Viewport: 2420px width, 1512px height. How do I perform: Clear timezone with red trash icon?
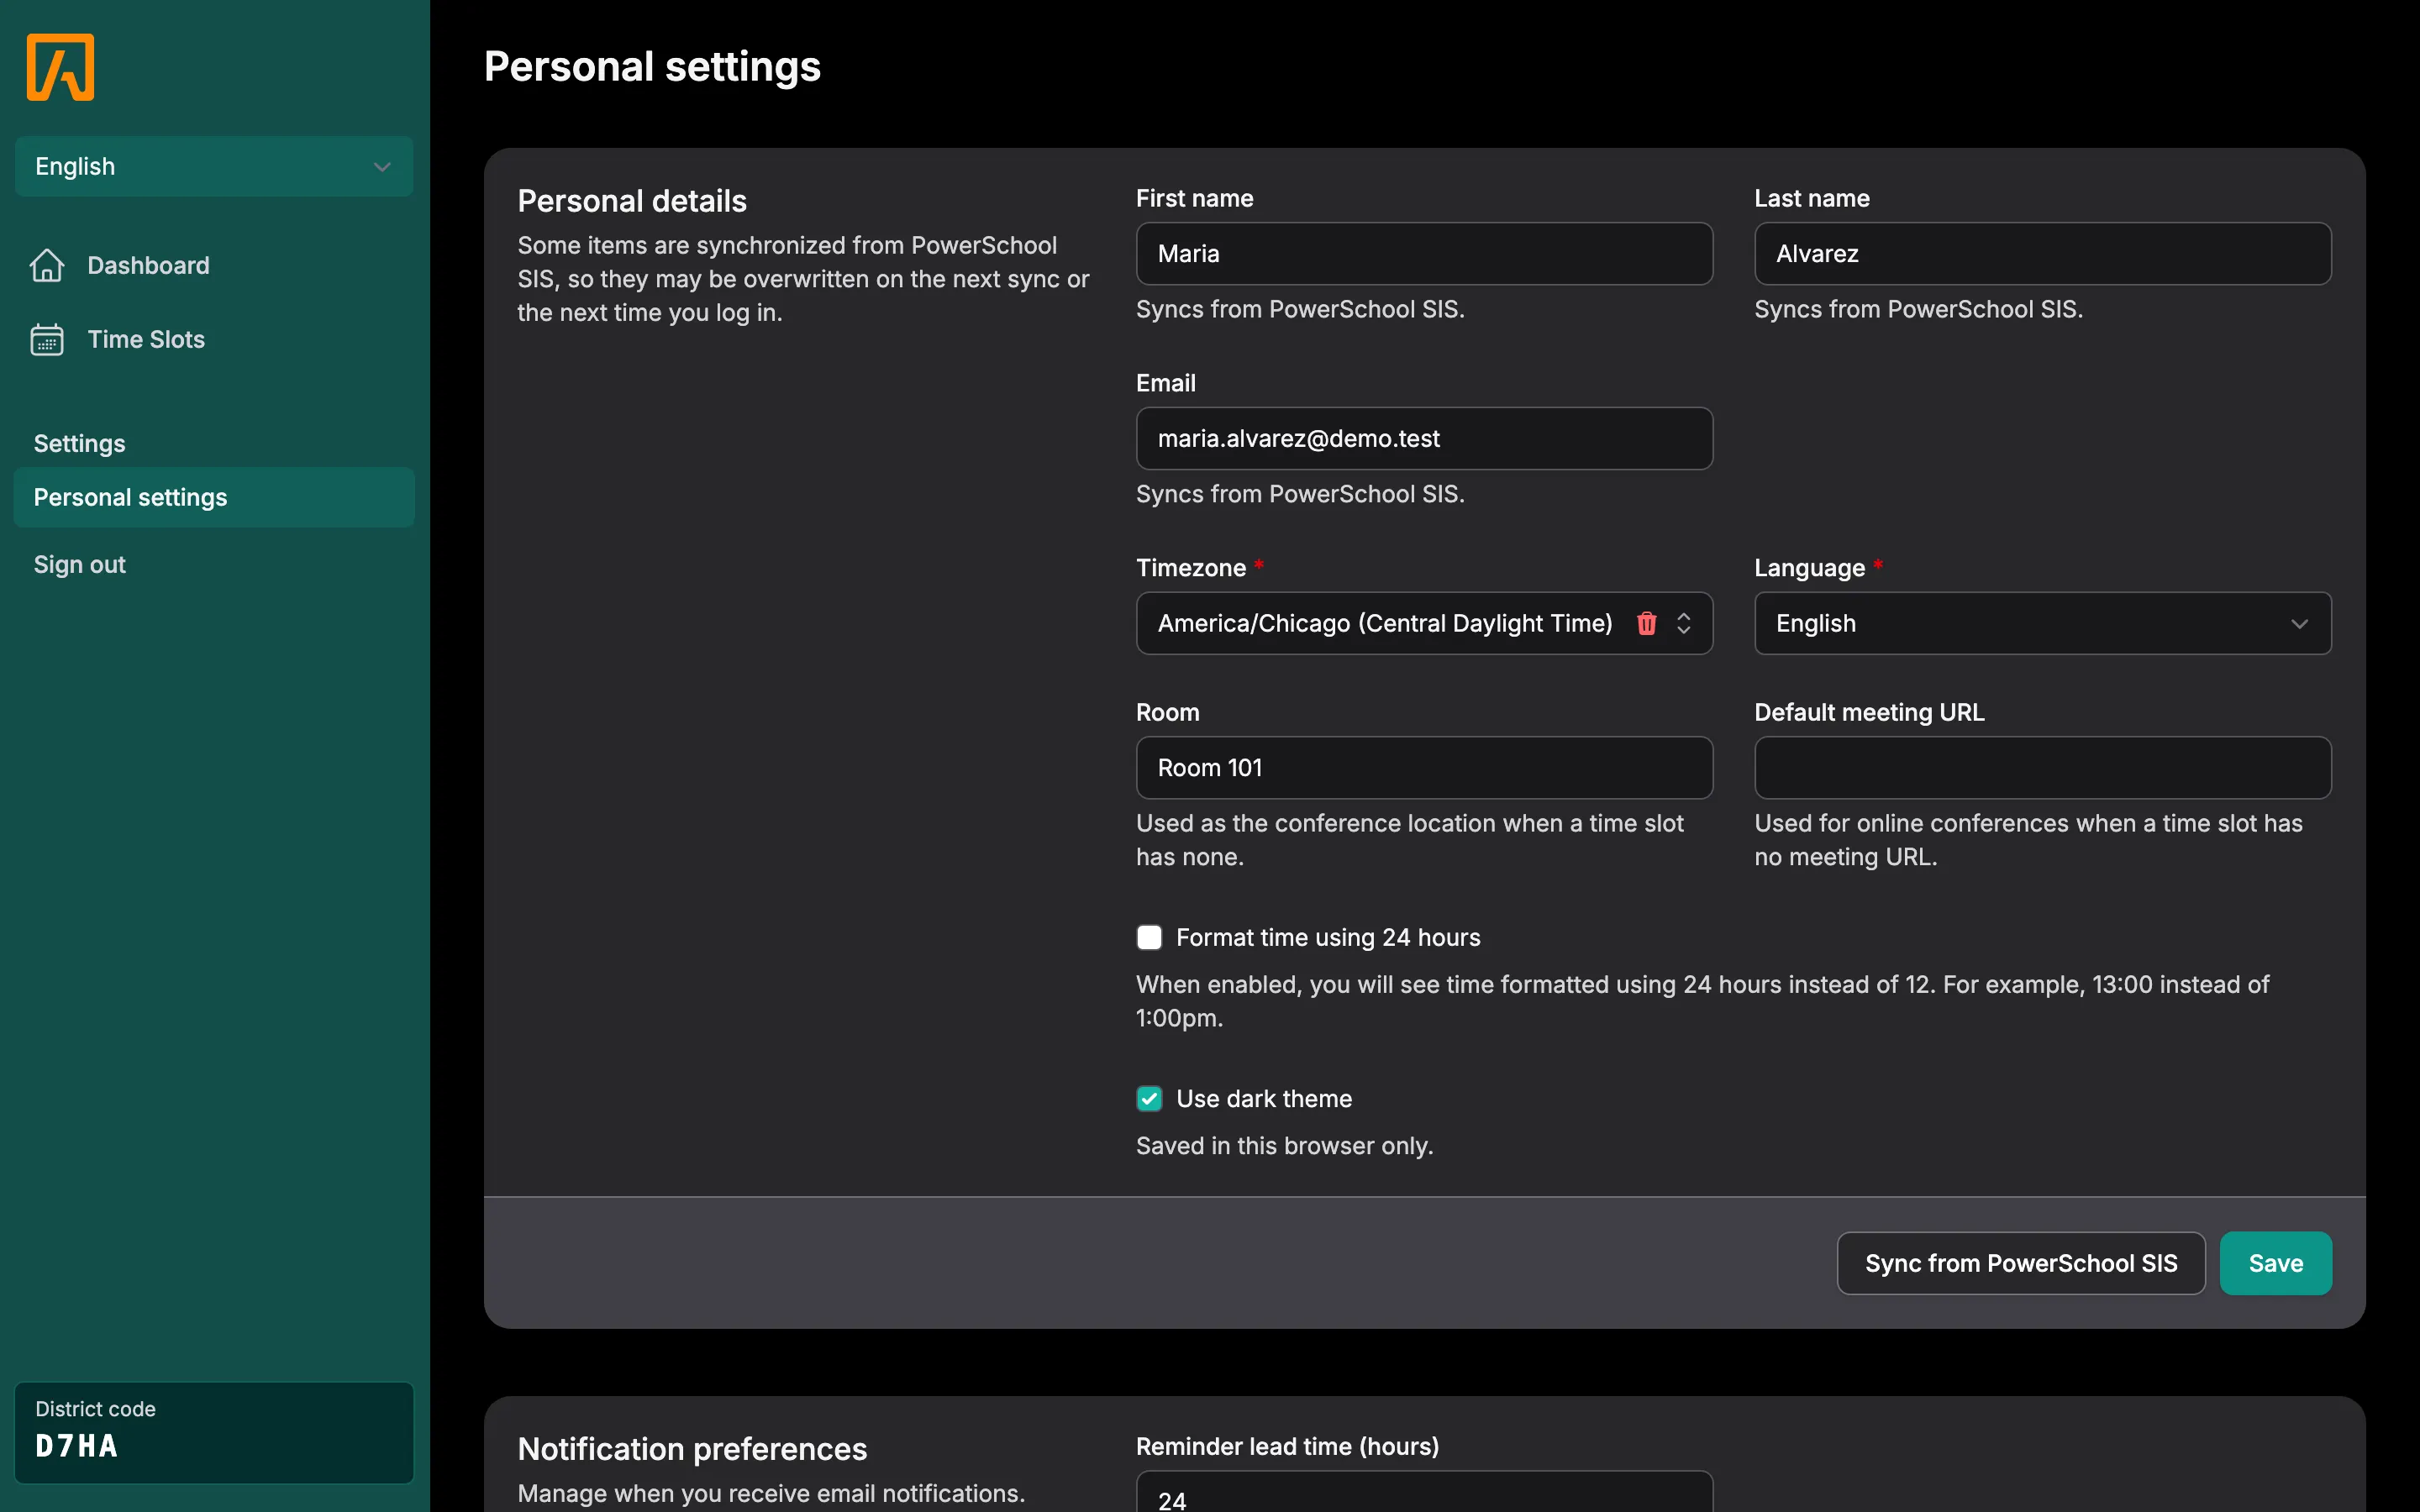(1646, 623)
